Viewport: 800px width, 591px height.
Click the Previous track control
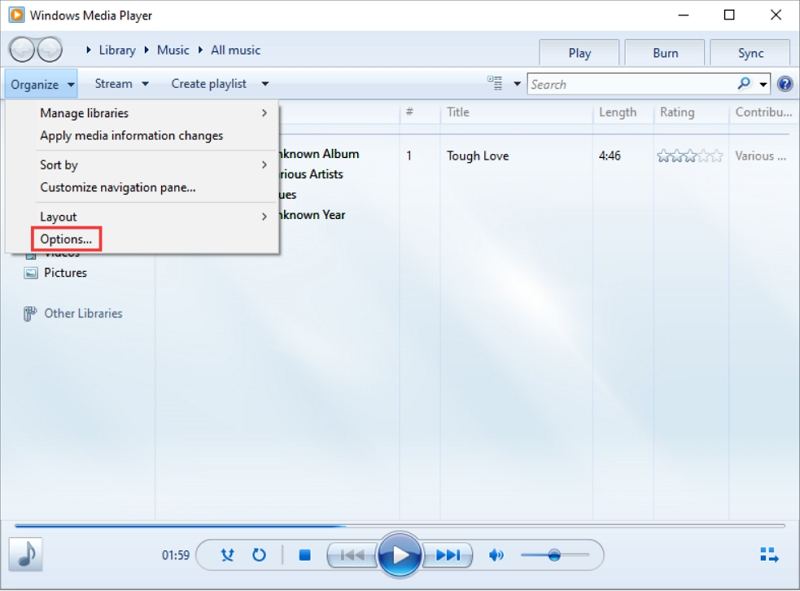click(x=351, y=556)
